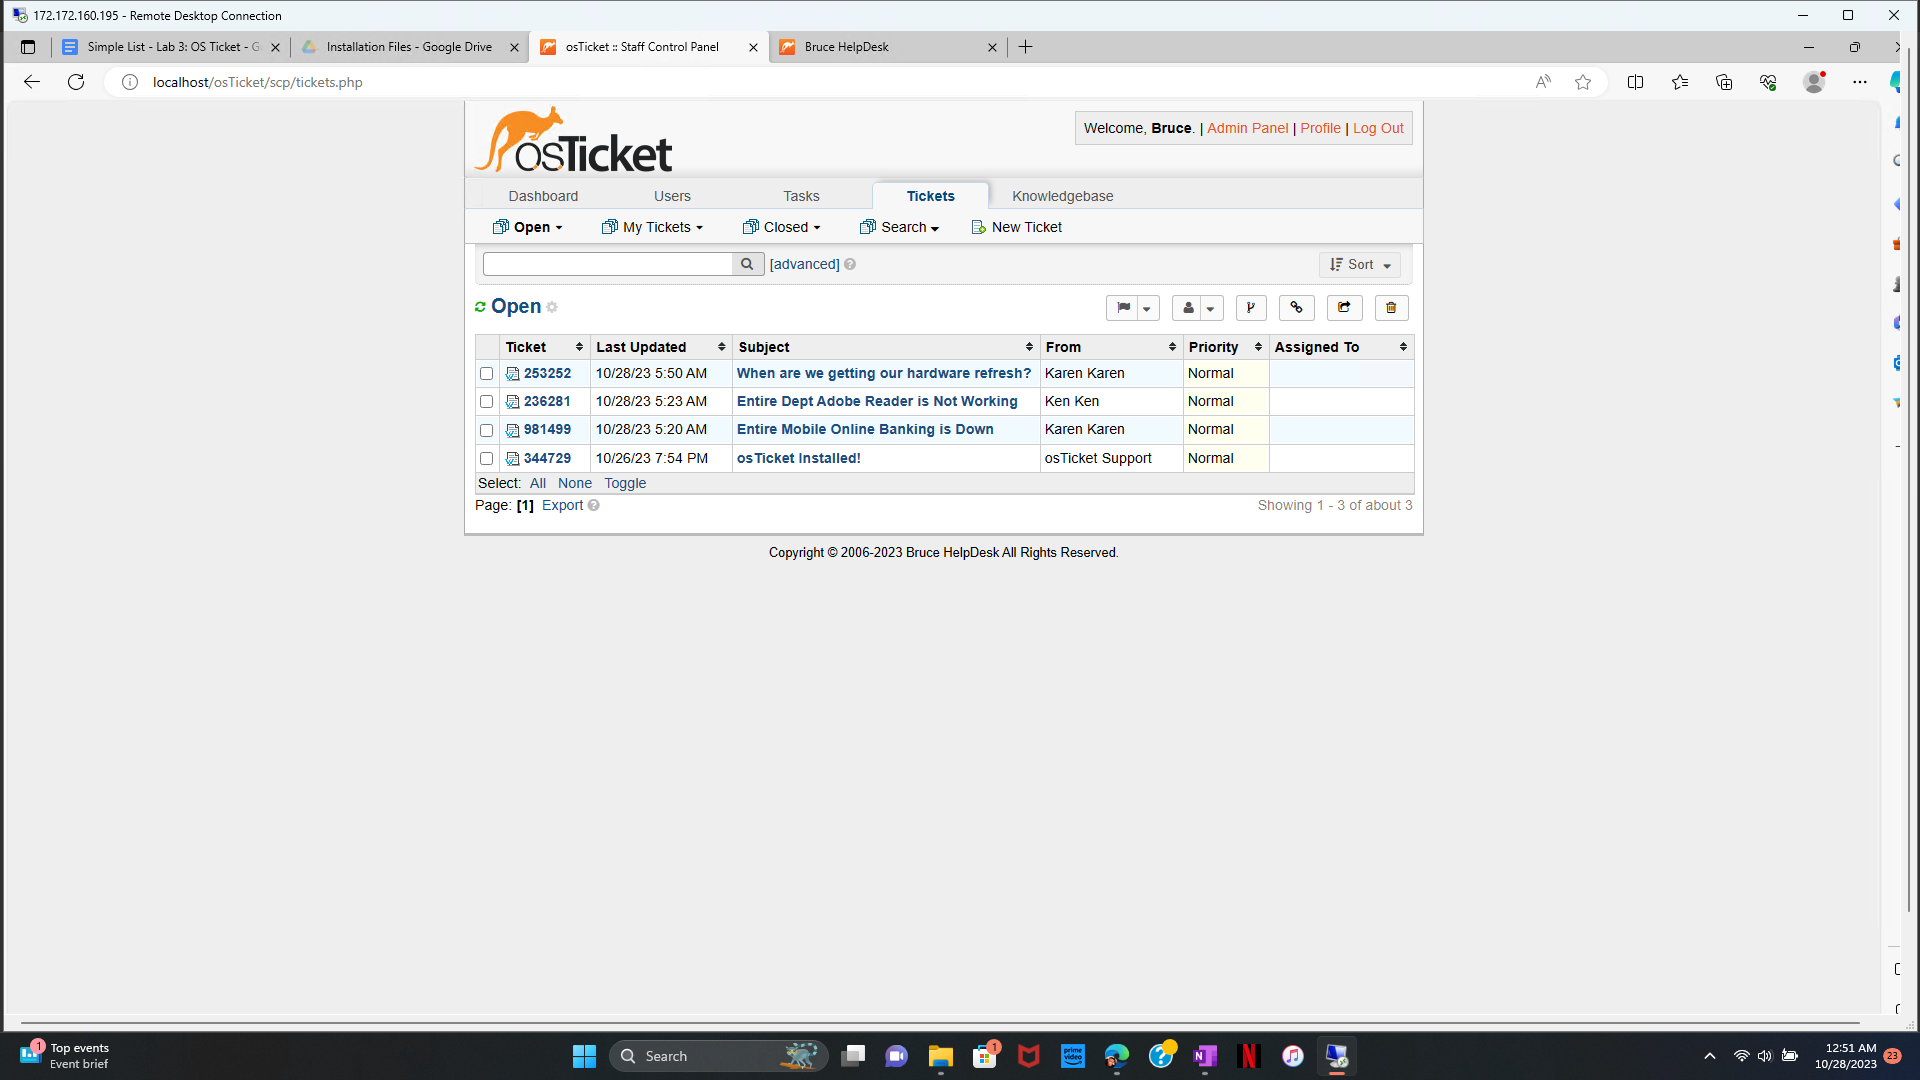Check the checkbox for ticket 253252
1920x1080 pixels.
pos(487,373)
